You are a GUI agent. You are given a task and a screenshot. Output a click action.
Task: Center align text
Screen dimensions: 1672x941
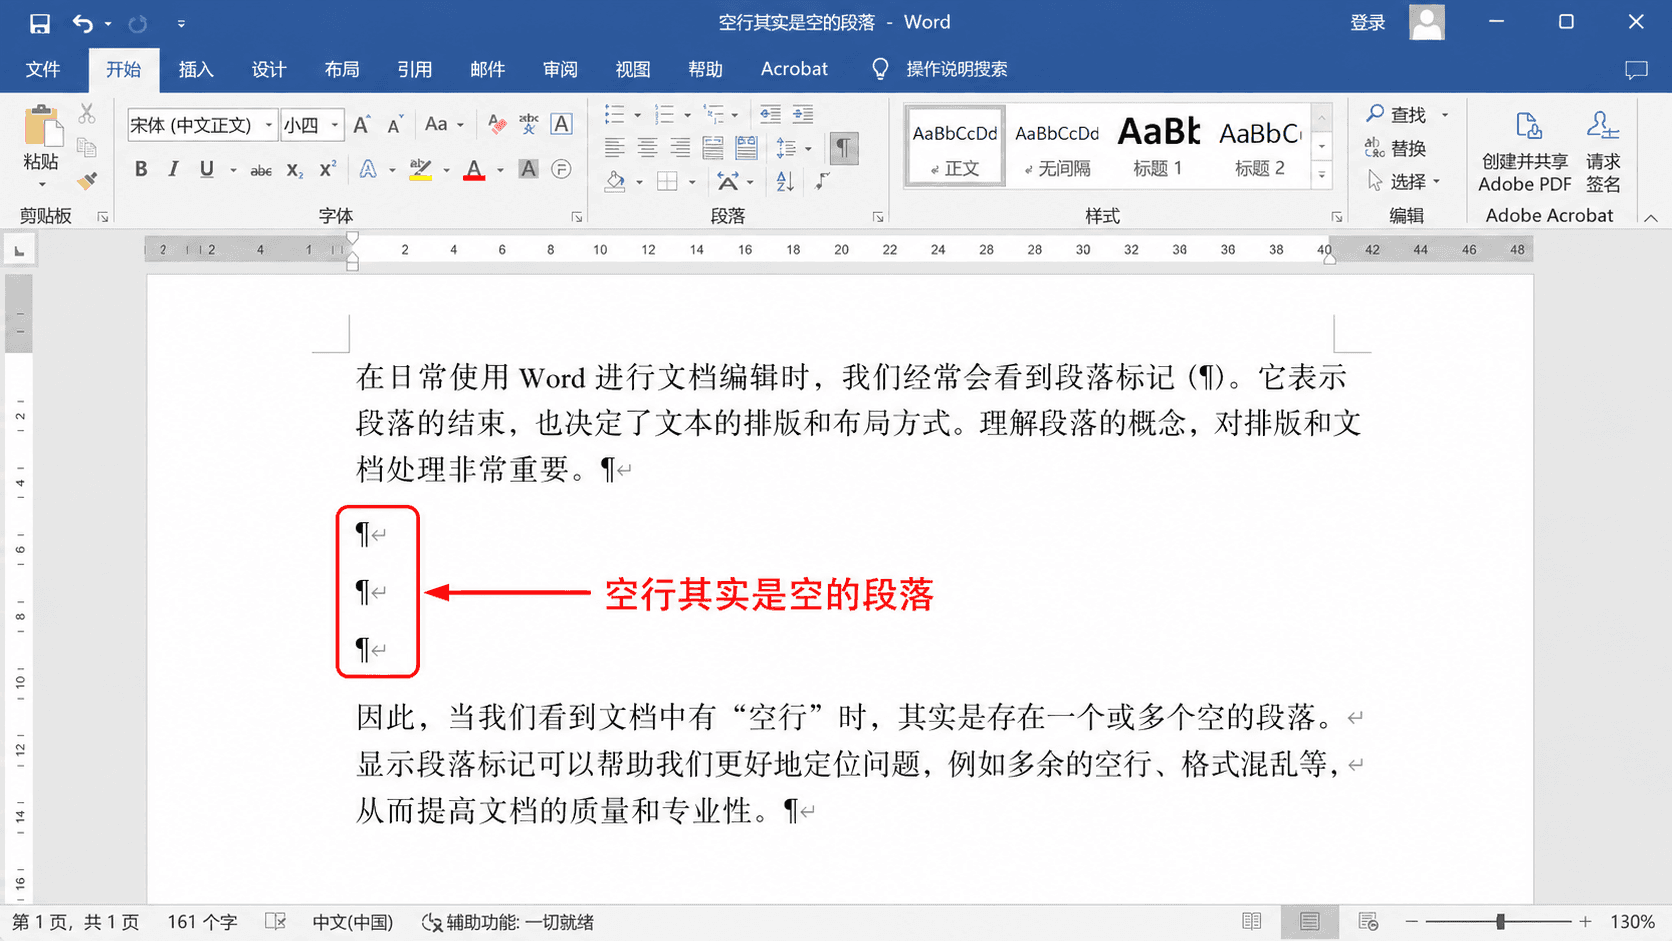coord(647,148)
